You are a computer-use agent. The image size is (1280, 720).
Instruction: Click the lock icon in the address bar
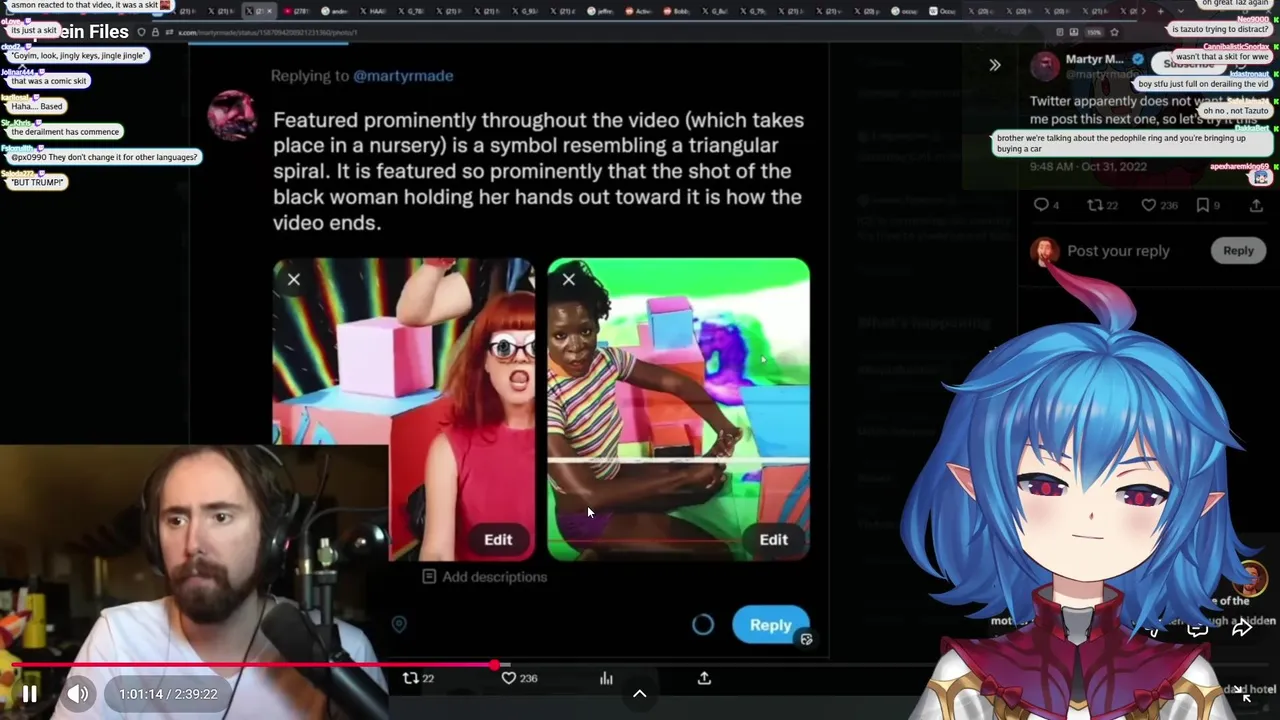tap(155, 32)
